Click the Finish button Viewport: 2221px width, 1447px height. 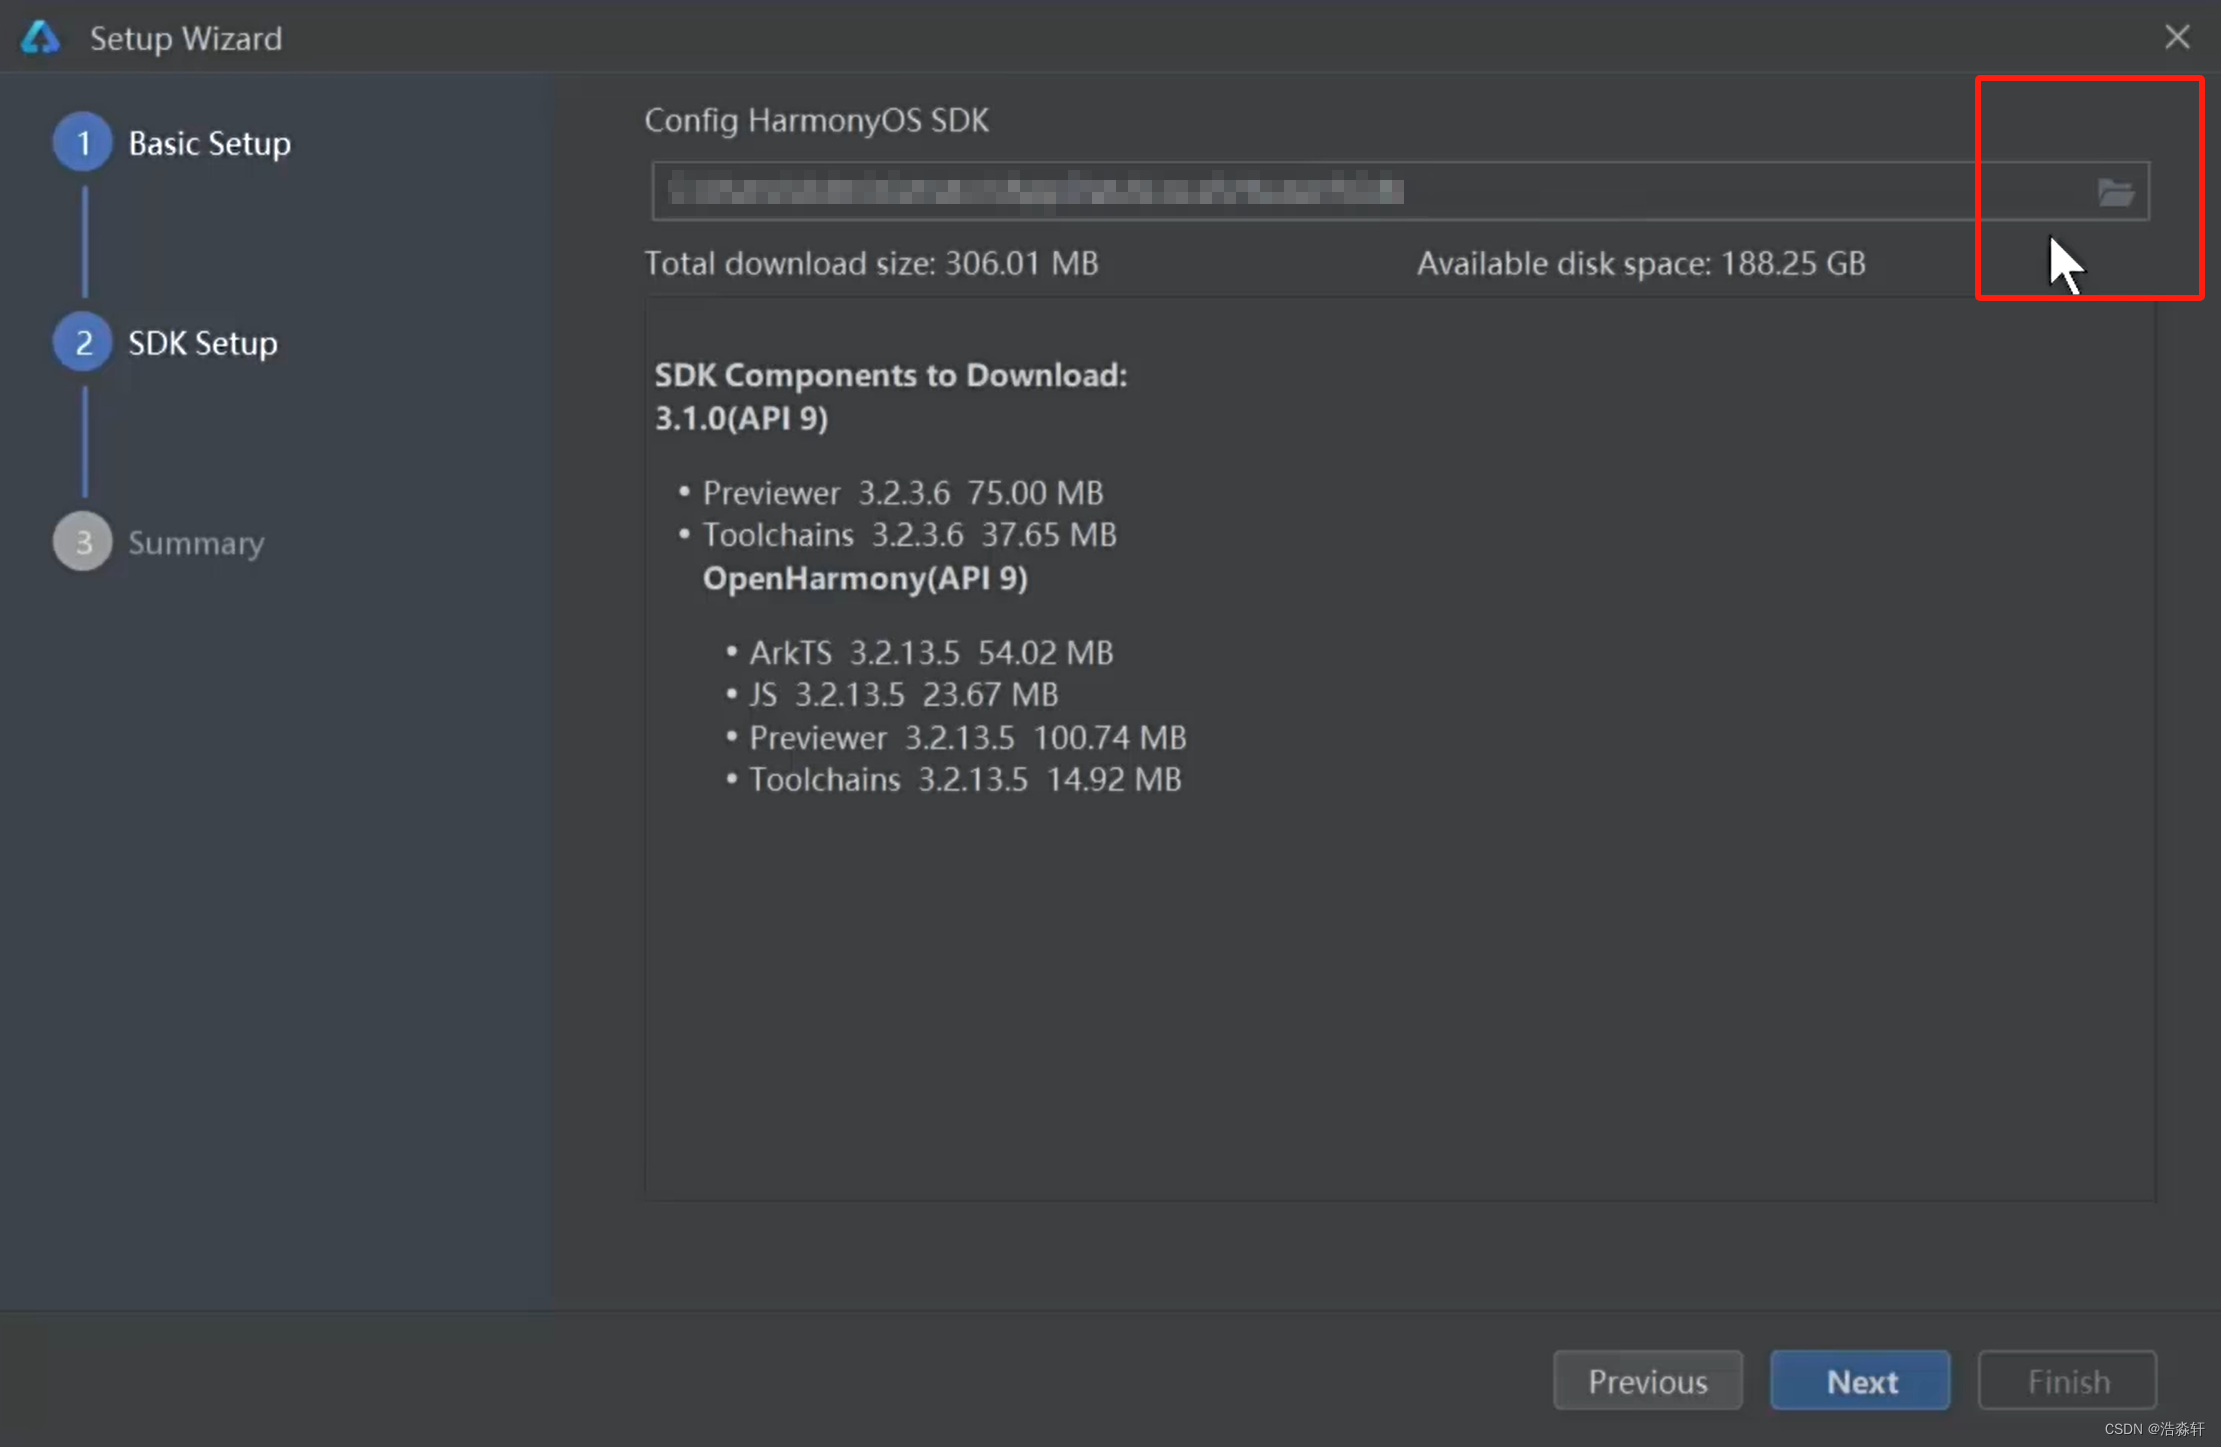[2068, 1381]
